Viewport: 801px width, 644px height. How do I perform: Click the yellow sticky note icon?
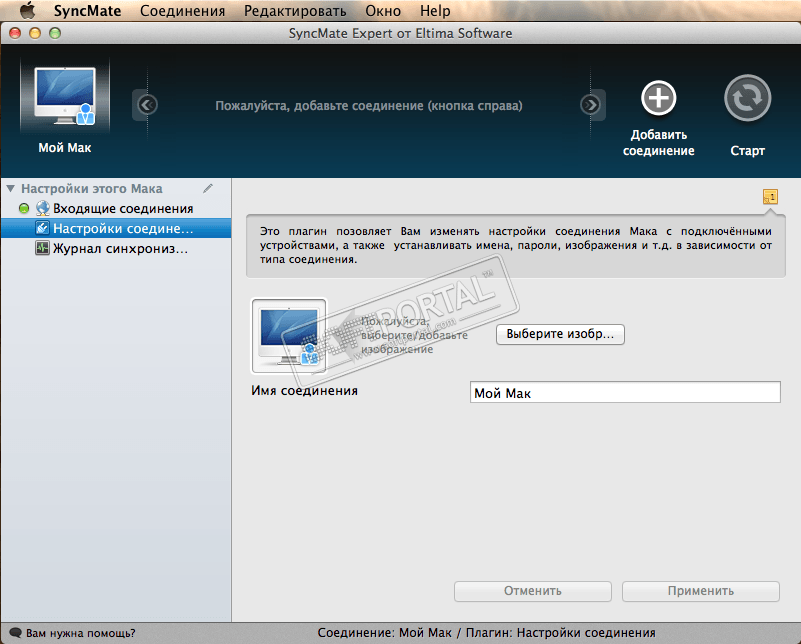(x=770, y=197)
